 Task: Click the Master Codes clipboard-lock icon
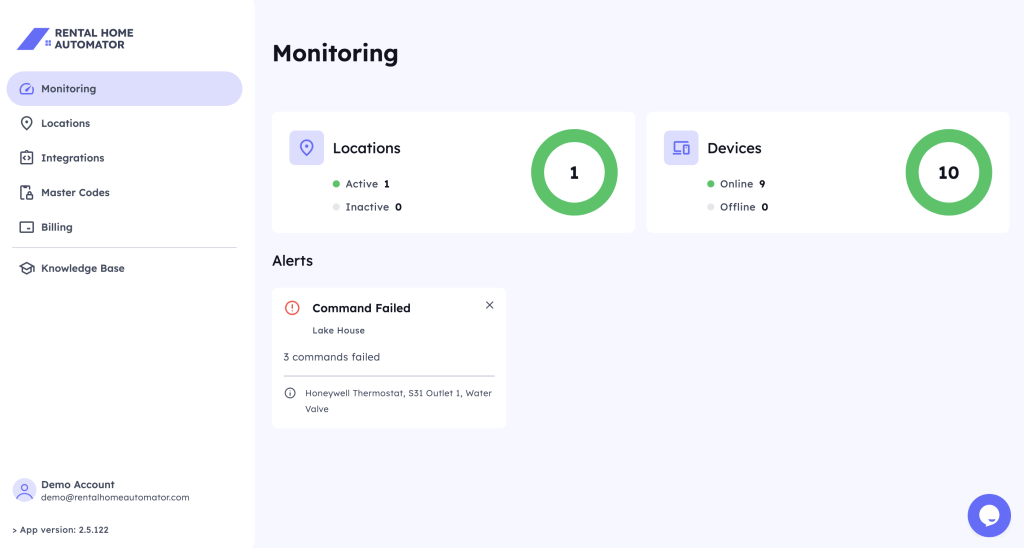[27, 192]
